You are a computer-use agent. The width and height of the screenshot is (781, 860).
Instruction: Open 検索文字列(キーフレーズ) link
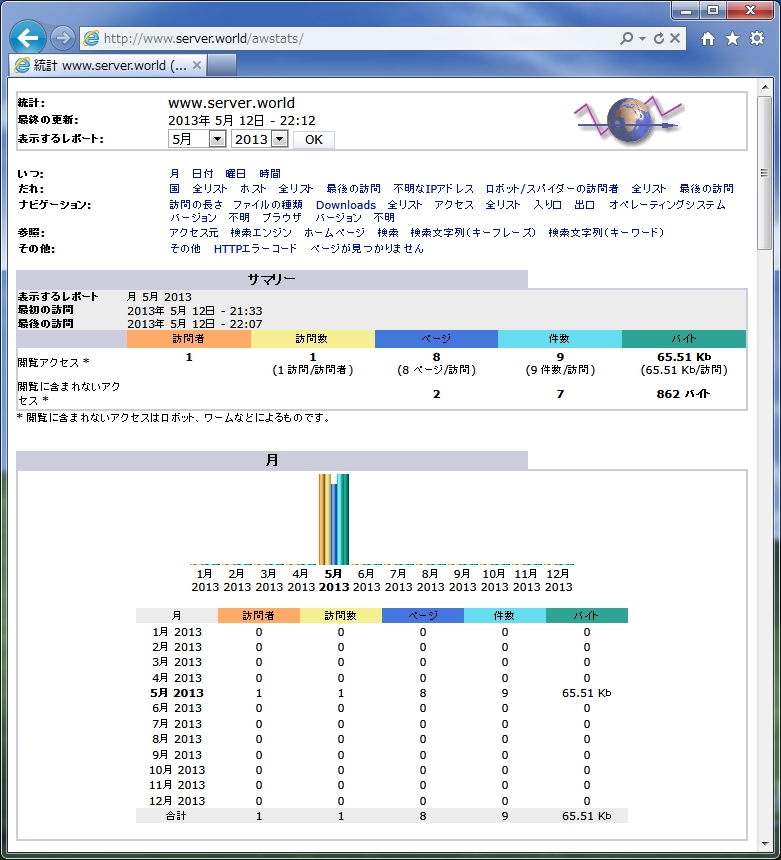coord(473,233)
